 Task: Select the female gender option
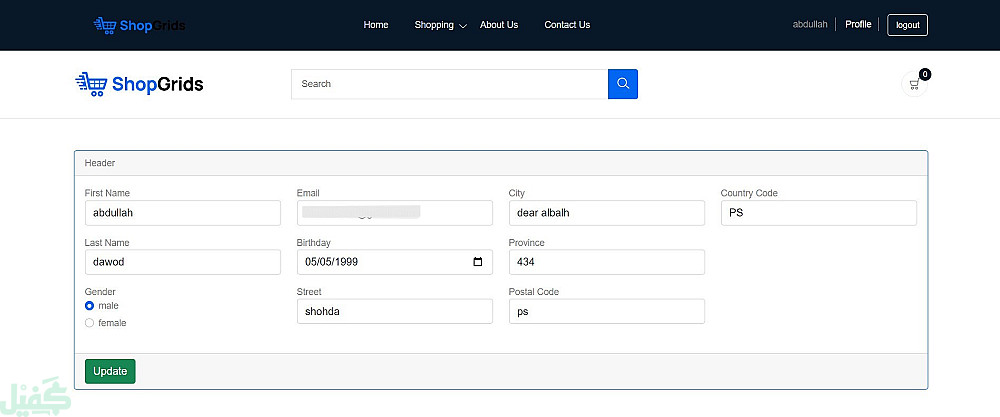(x=90, y=323)
